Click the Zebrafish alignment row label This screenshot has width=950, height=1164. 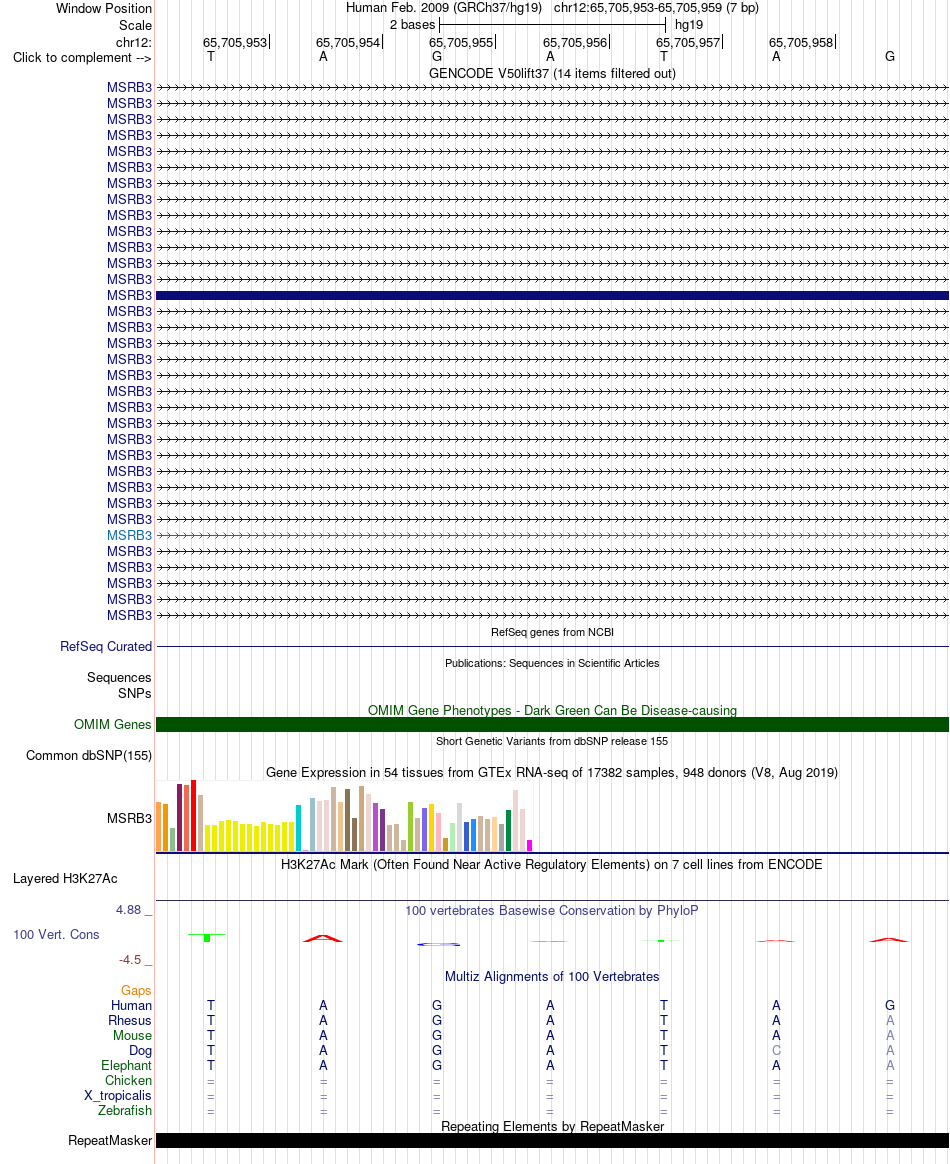[125, 1111]
